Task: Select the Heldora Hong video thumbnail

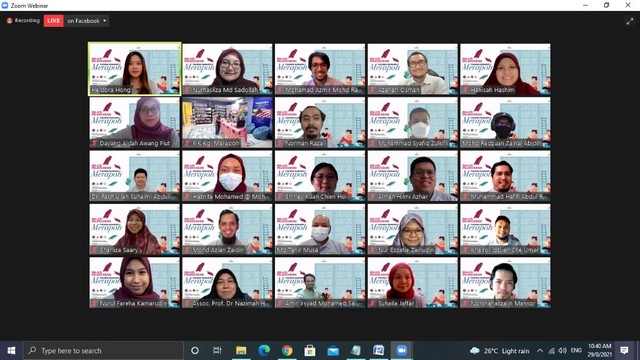Action: tap(135, 69)
